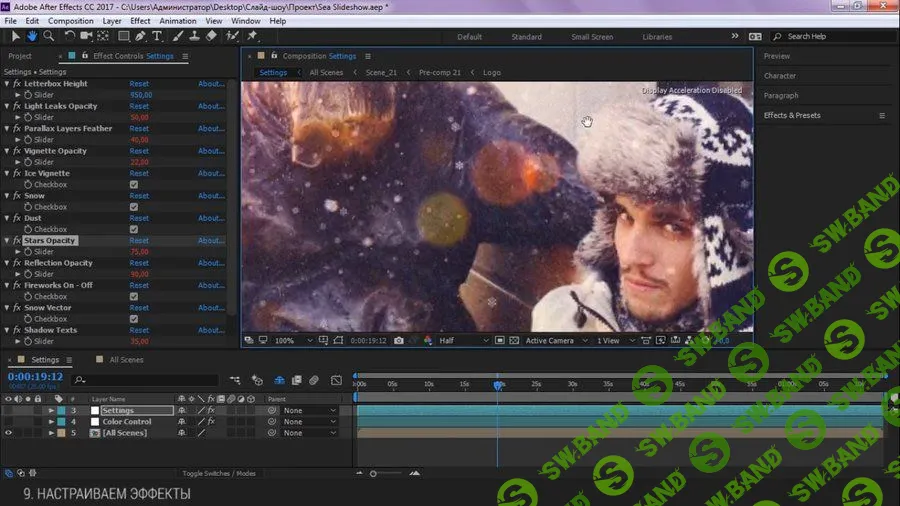Hide the All Scenes layer eye
Viewport: 900px width, 506px height.
tap(8, 433)
